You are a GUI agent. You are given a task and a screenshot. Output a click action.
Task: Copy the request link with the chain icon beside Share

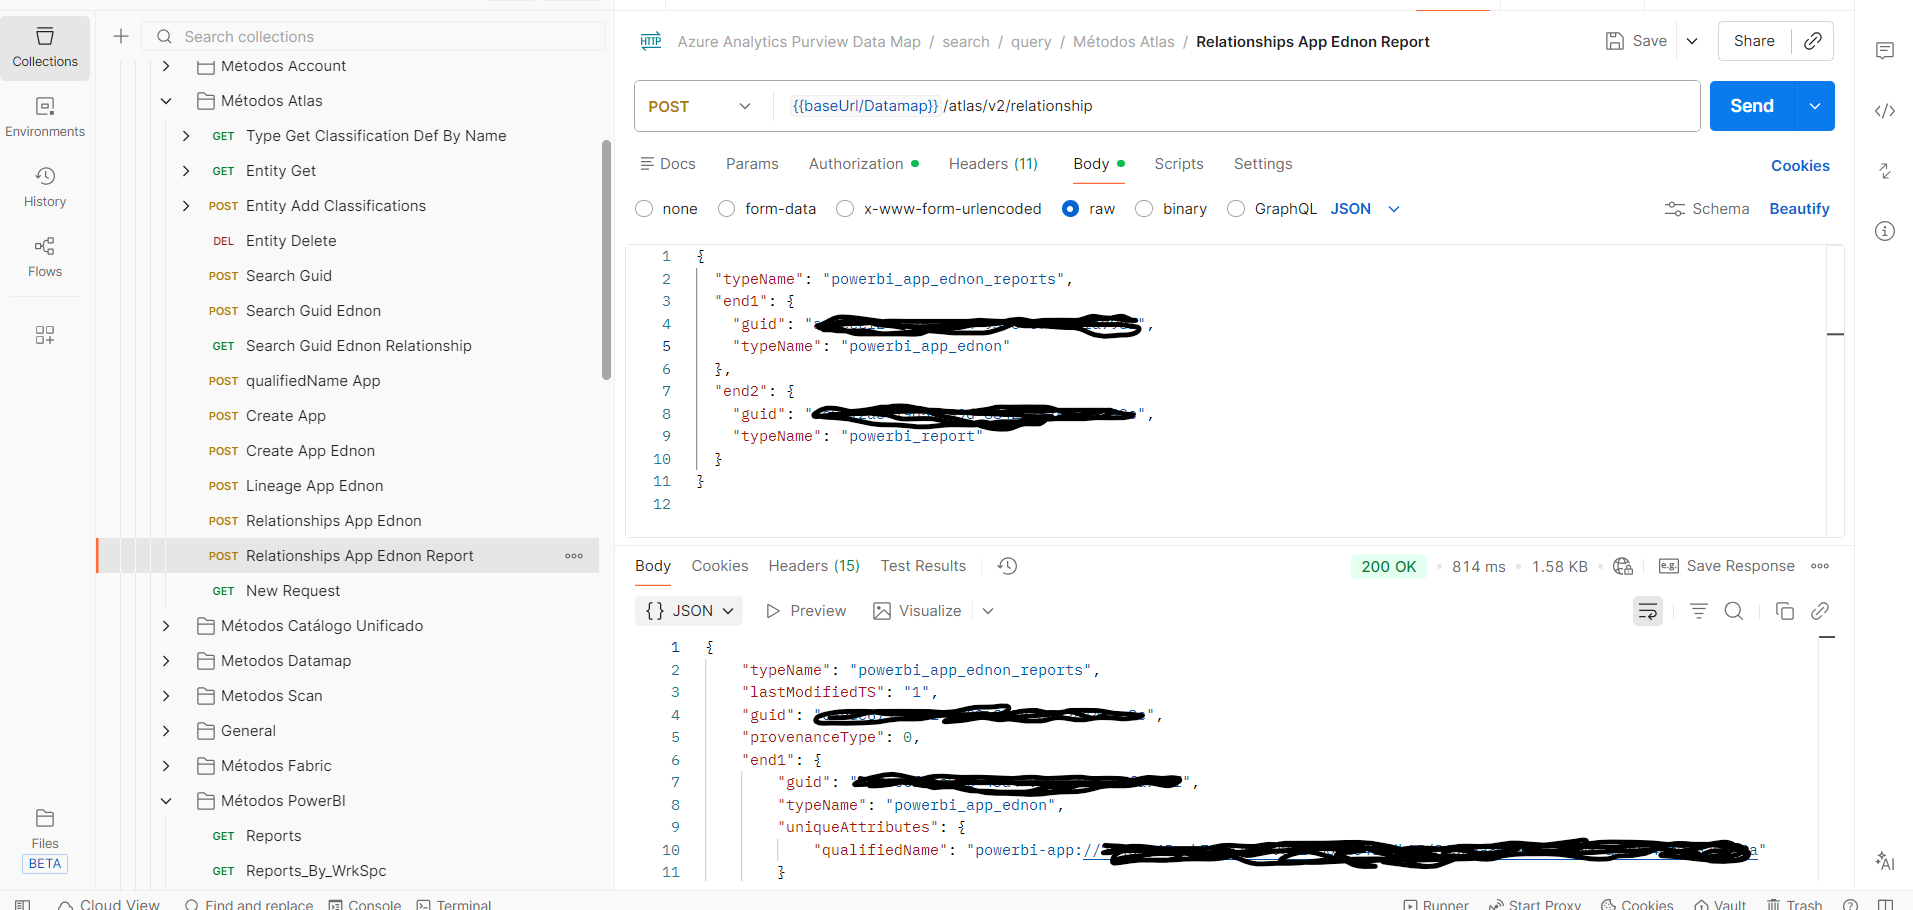coord(1813,41)
